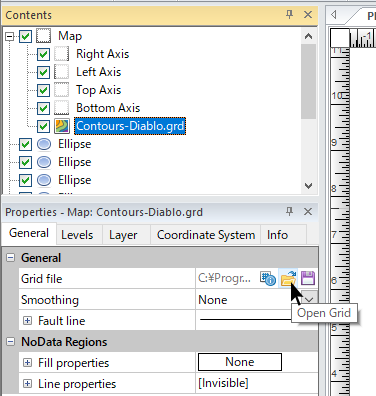Image resolution: width=376 pixels, height=396 pixels.
Task: Select the General tab
Action: click(x=29, y=233)
